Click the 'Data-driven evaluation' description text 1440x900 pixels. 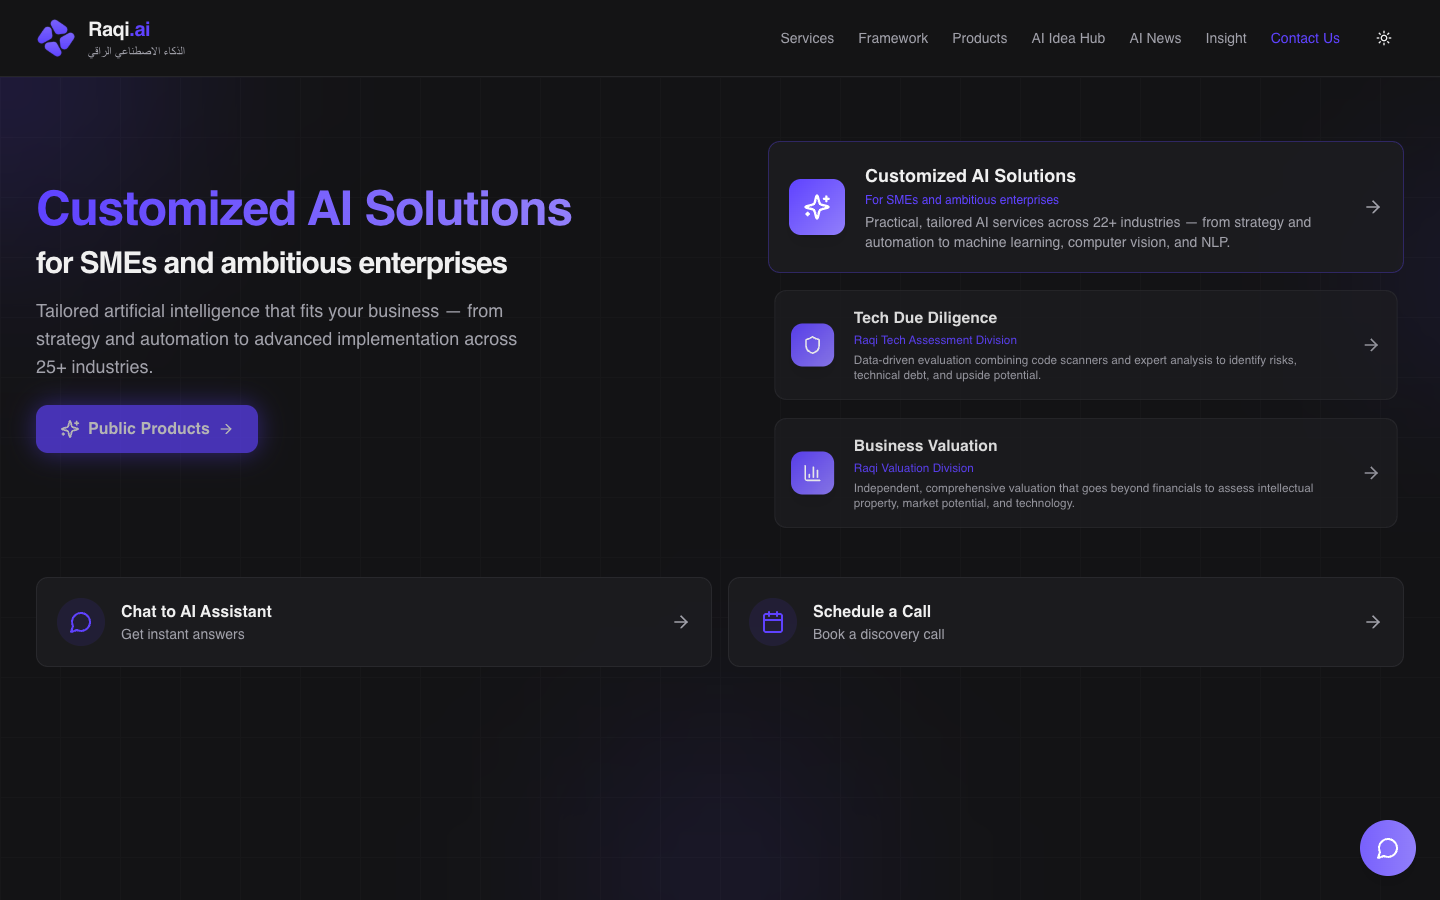pos(1075,367)
